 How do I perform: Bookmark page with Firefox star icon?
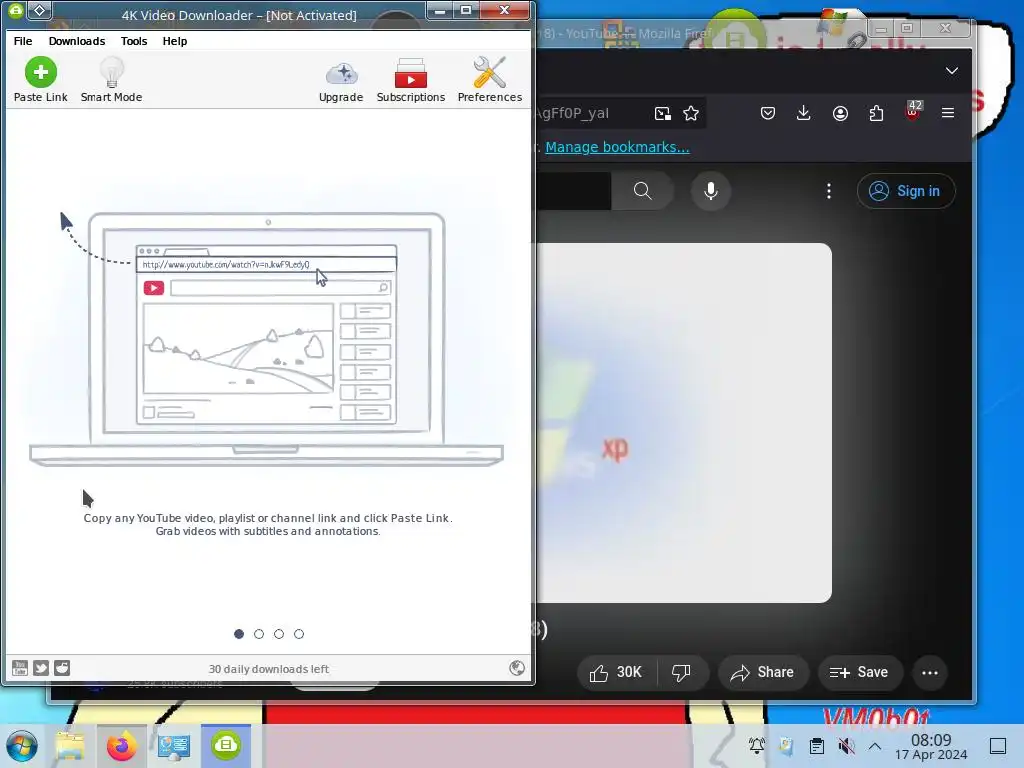coord(691,114)
